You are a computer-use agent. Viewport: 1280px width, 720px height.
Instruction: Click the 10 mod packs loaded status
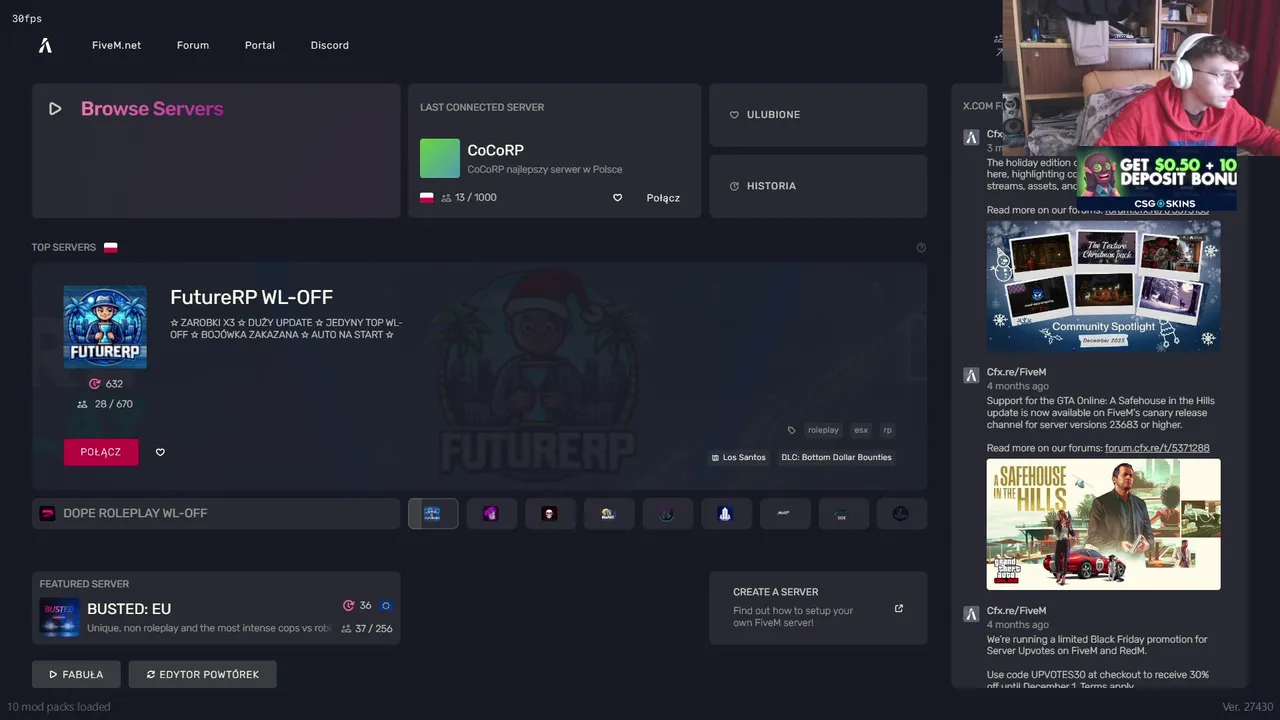[59, 707]
